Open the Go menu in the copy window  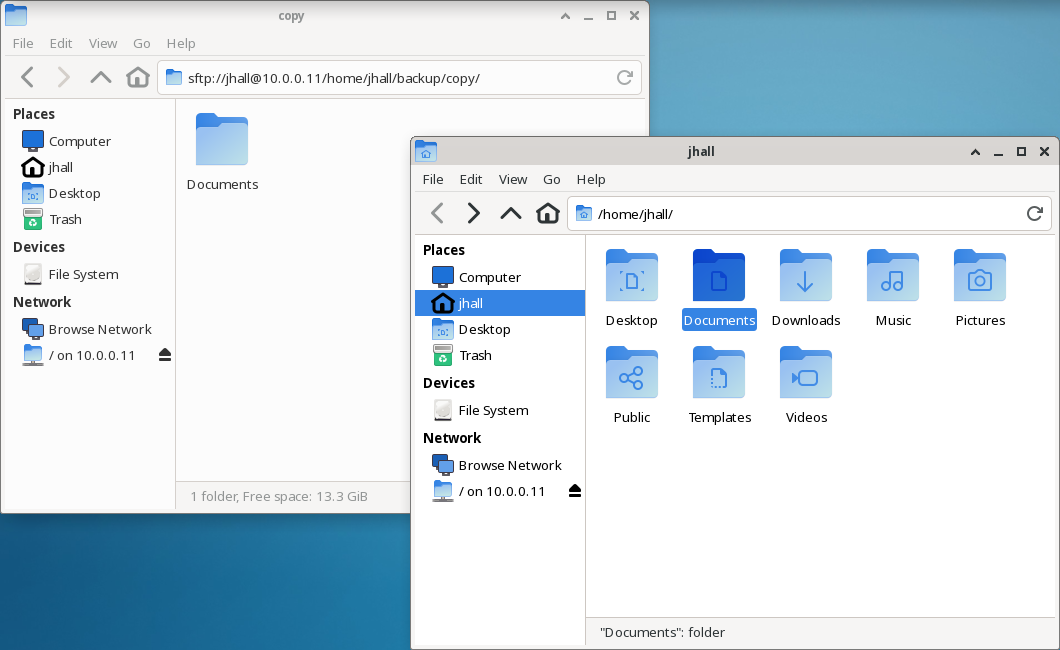pyautogui.click(x=141, y=43)
